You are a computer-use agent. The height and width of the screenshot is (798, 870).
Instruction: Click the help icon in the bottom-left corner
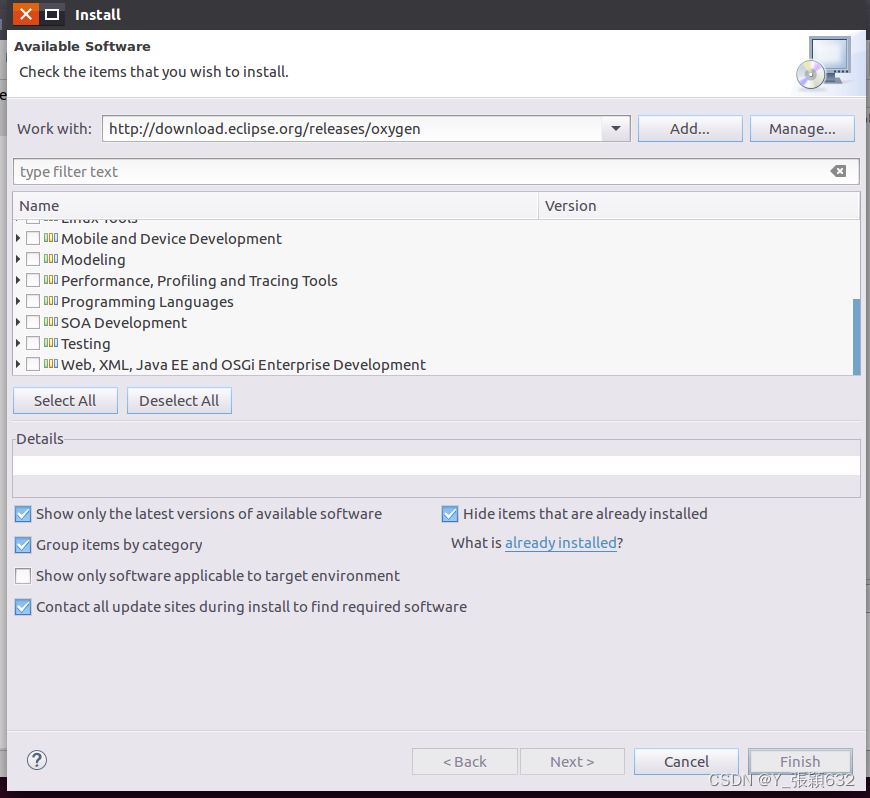pyautogui.click(x=36, y=760)
